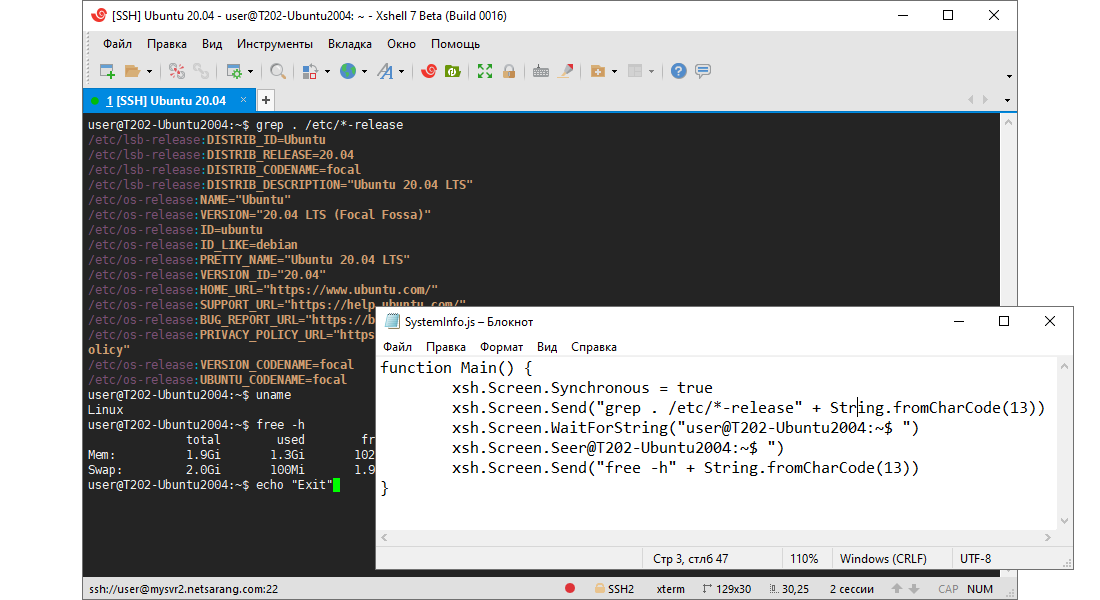Open the Справка menu in Notepad
The image size is (1100, 600).
[593, 347]
